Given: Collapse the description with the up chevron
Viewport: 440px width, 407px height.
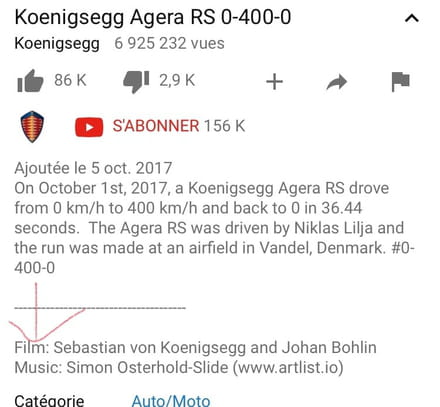Looking at the screenshot, I should (x=412, y=18).
